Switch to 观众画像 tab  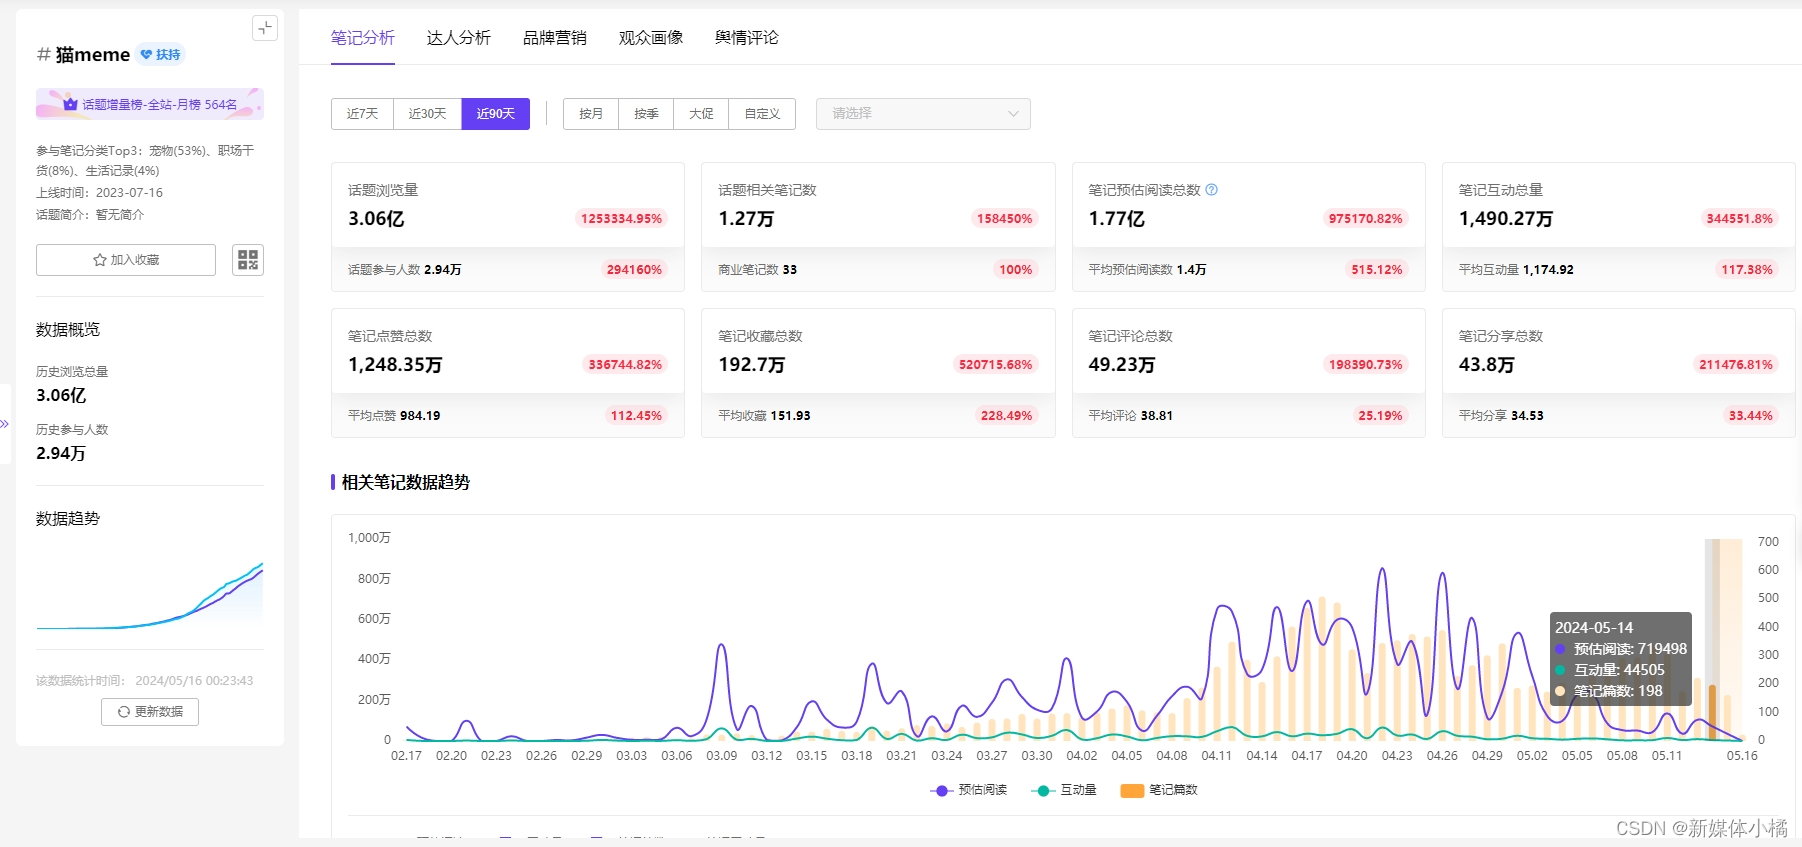tap(651, 38)
